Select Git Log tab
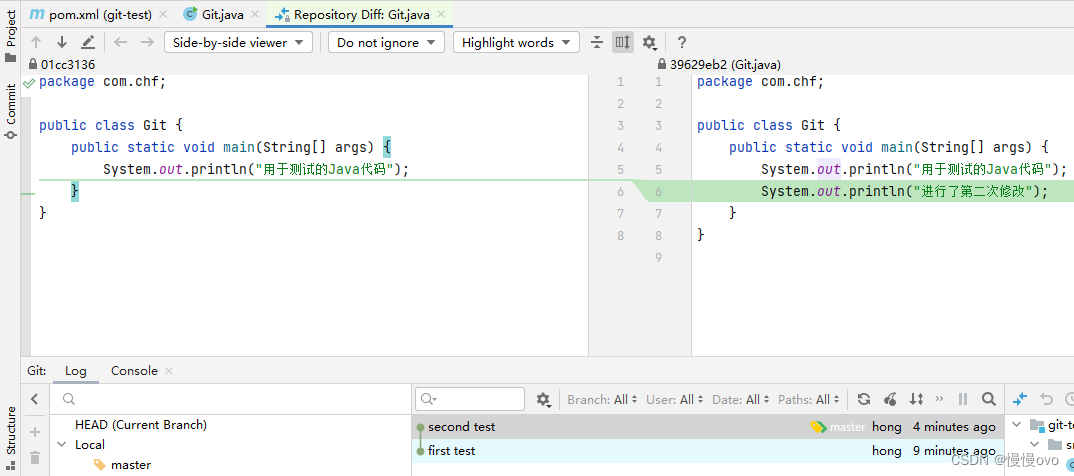Image resolution: width=1074 pixels, height=476 pixels. coord(75,371)
